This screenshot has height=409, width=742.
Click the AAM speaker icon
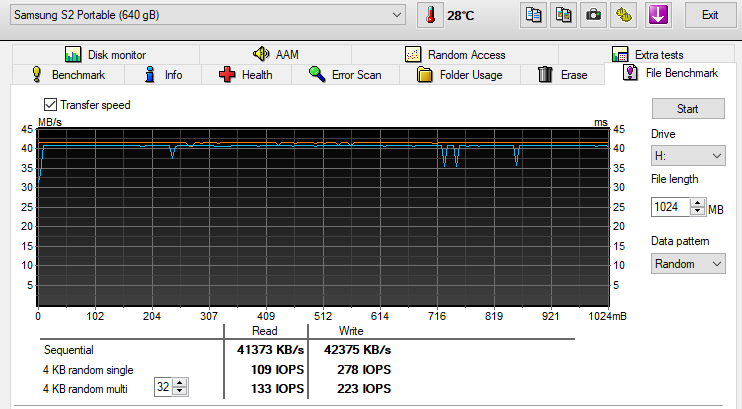261,54
